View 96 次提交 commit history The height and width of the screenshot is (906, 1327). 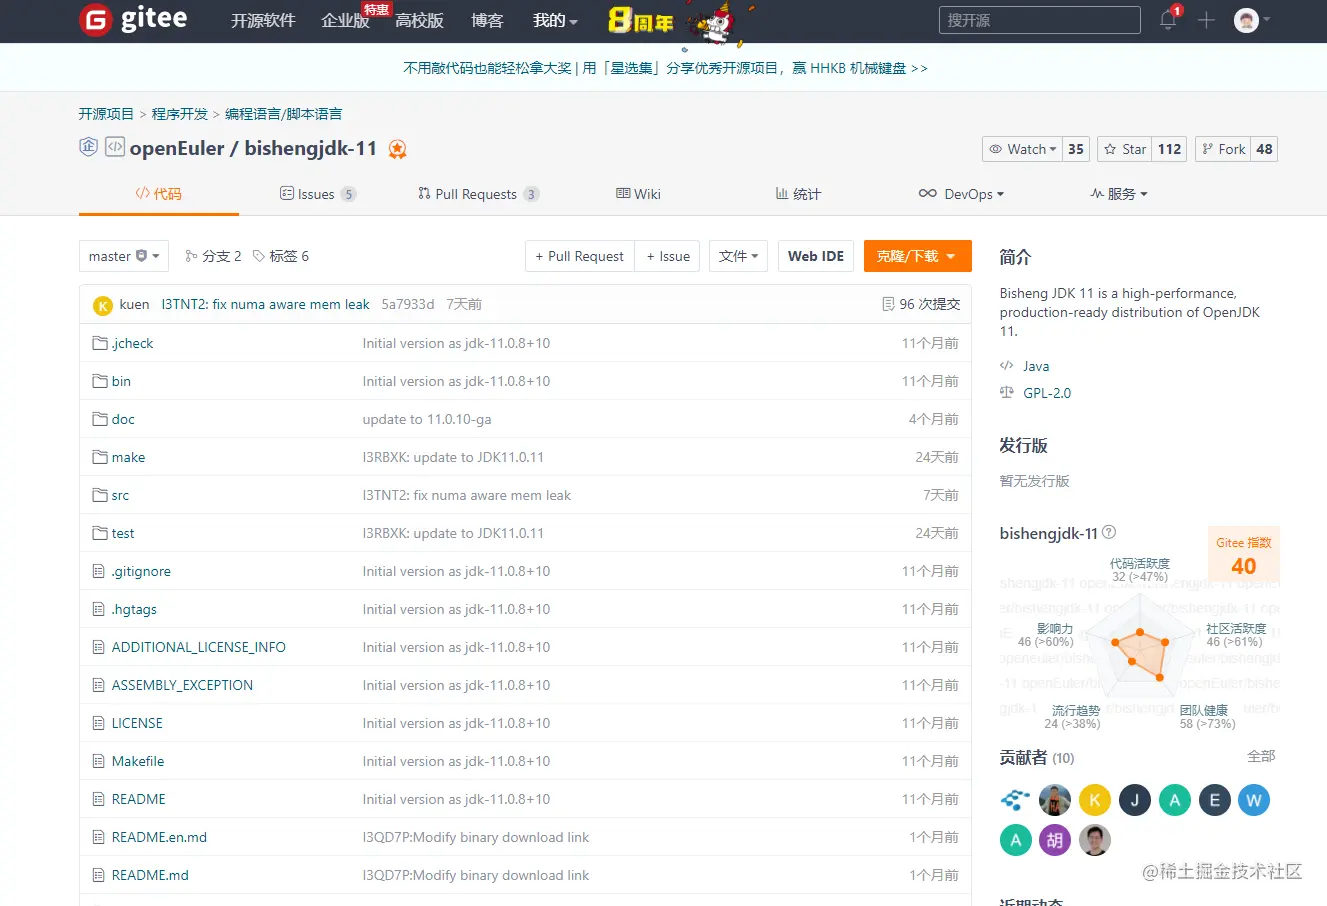click(921, 304)
